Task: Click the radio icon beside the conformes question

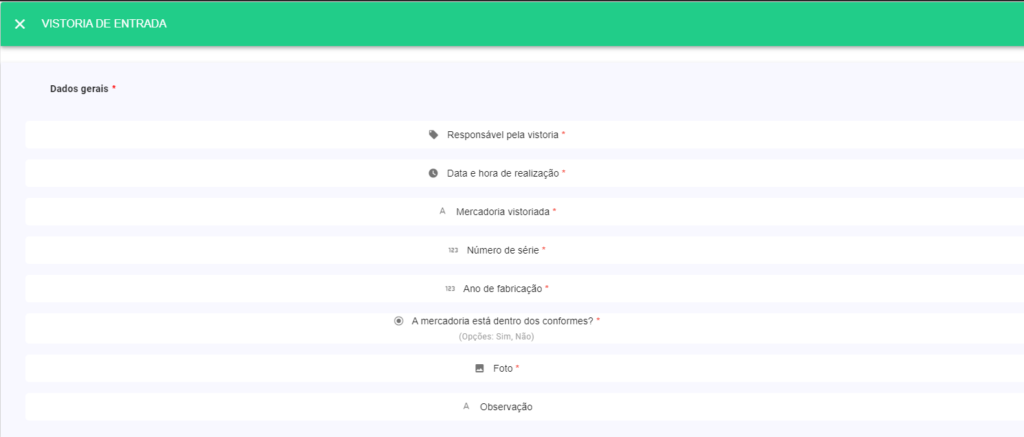Action: point(398,321)
